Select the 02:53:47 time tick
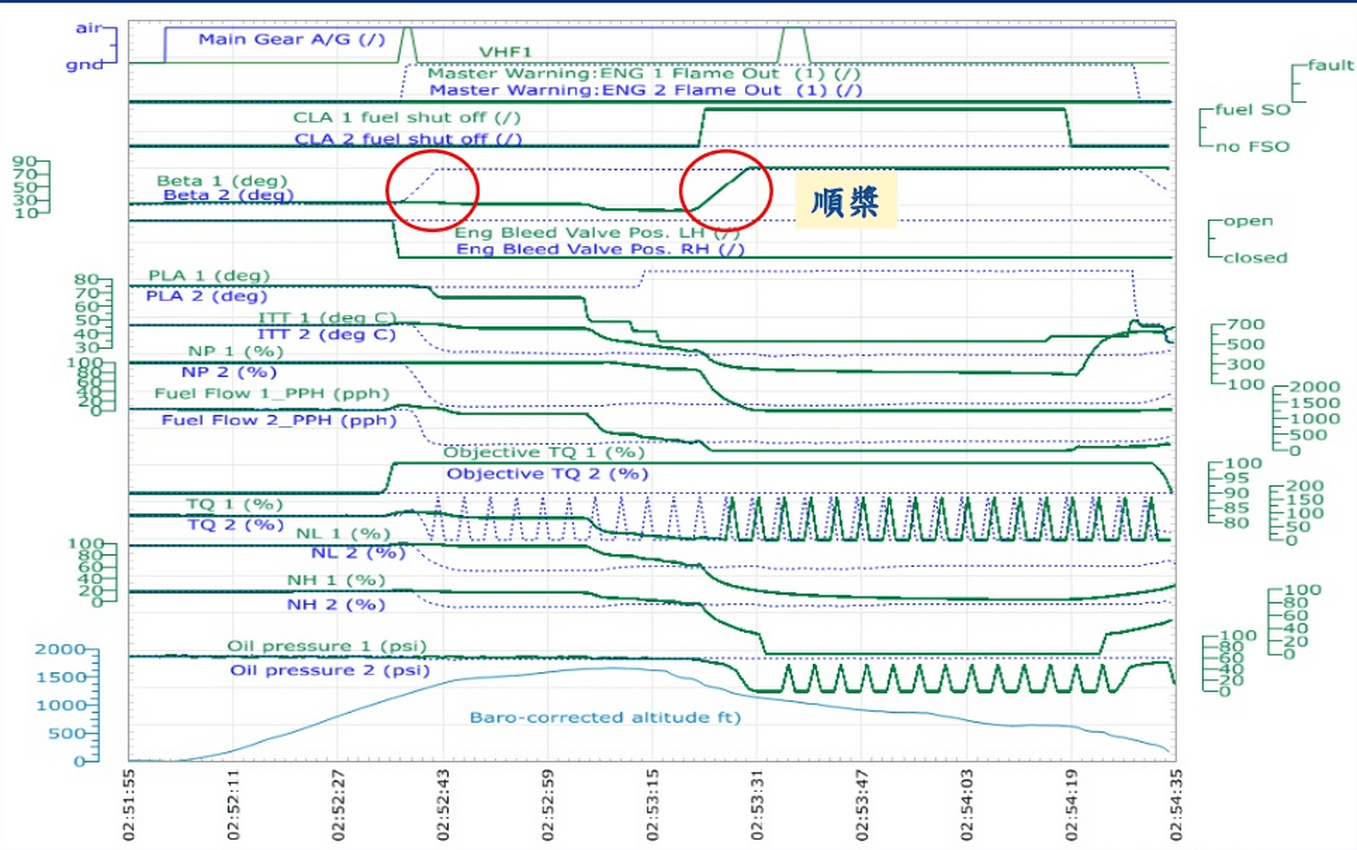The height and width of the screenshot is (850, 1357). (862, 807)
